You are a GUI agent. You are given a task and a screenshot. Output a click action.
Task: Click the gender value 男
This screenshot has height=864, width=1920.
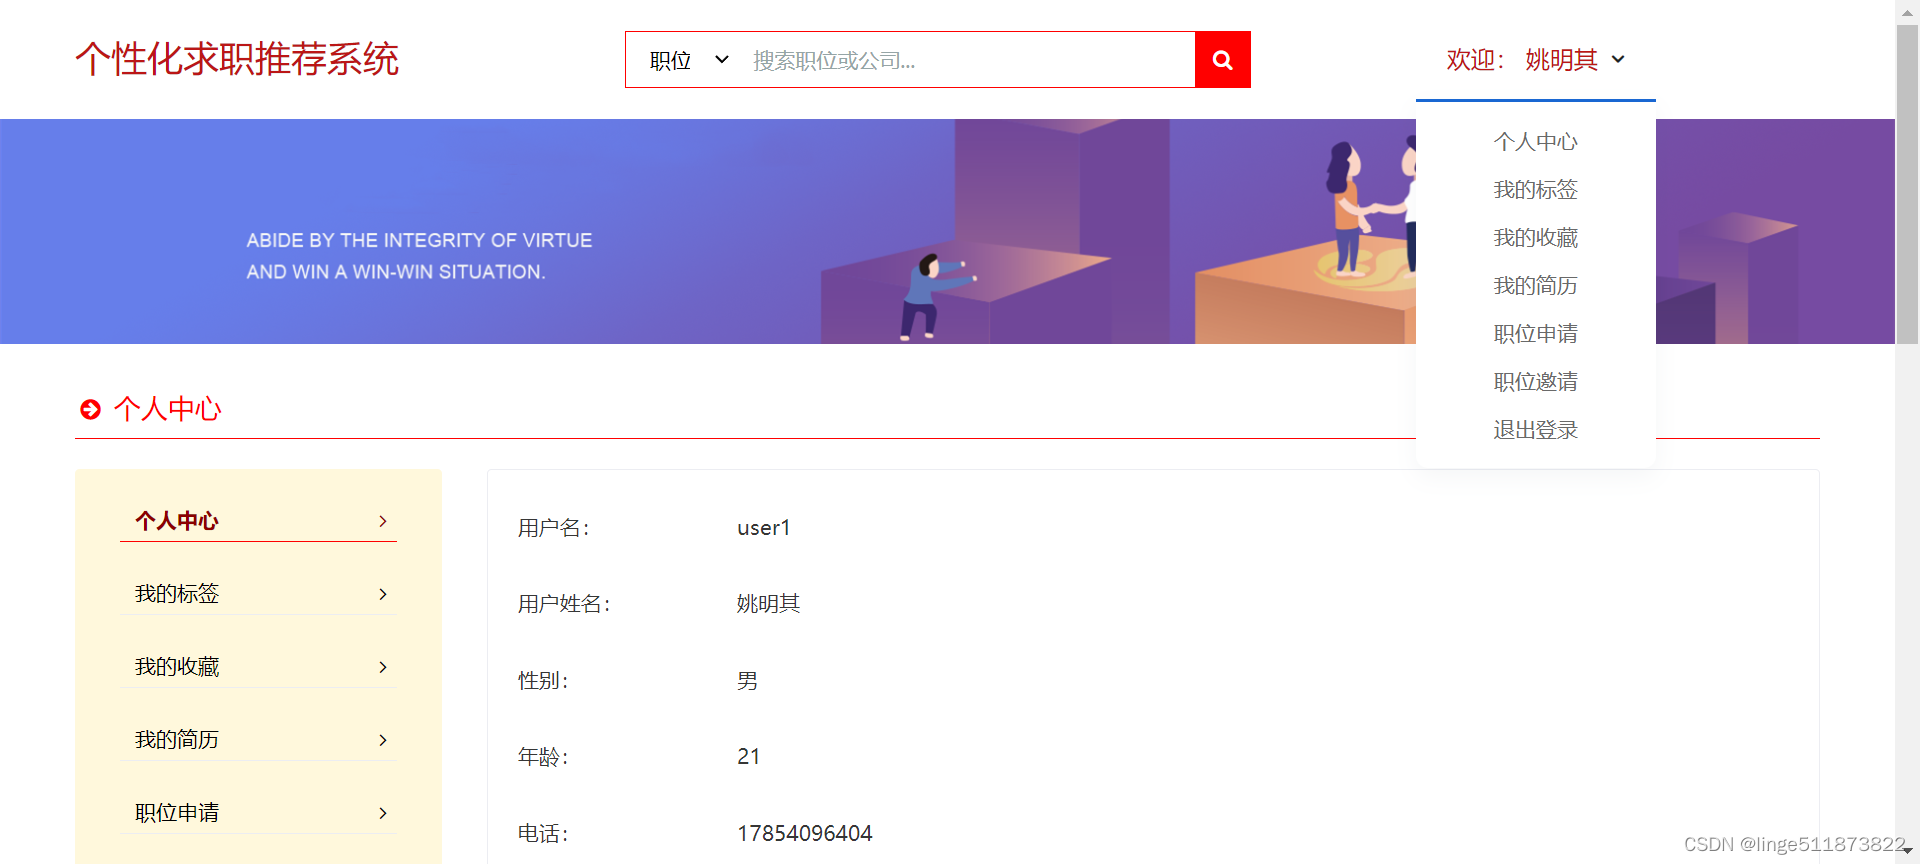(x=747, y=681)
